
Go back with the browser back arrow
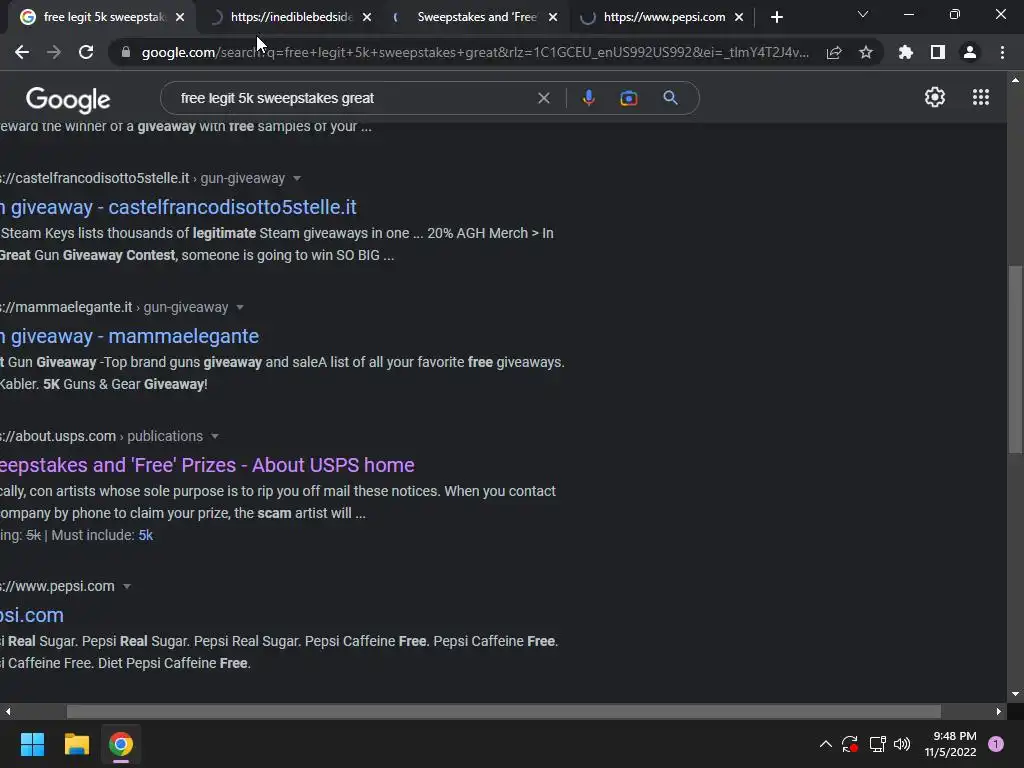click(22, 52)
